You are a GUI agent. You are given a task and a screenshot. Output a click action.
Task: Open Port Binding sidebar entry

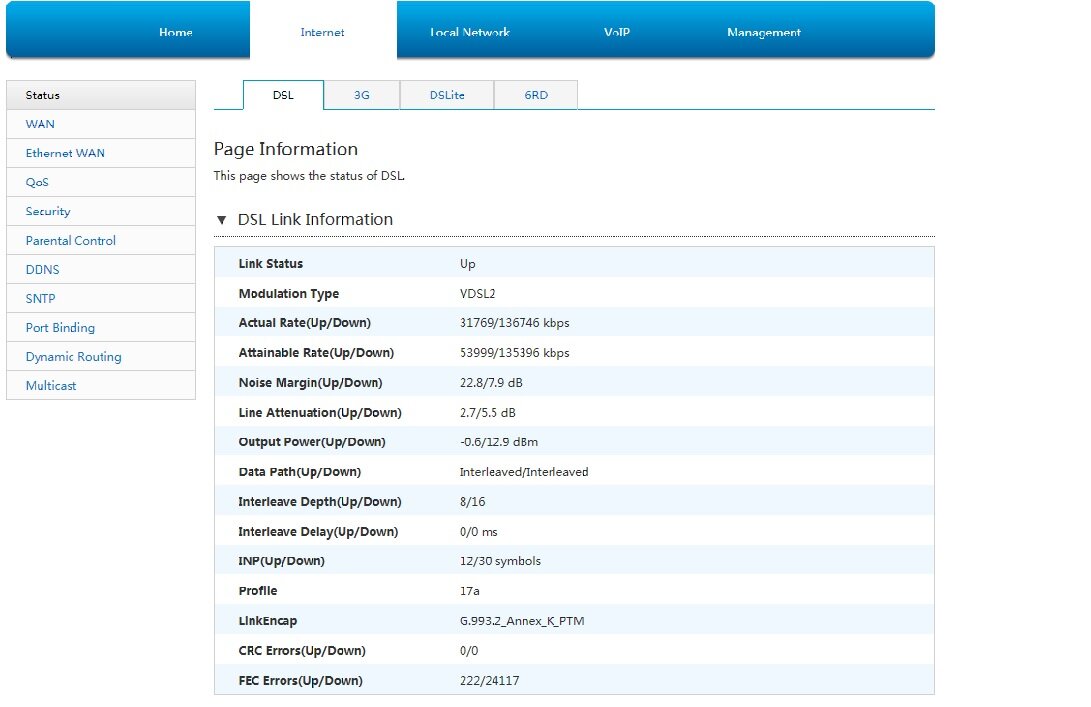pos(101,328)
